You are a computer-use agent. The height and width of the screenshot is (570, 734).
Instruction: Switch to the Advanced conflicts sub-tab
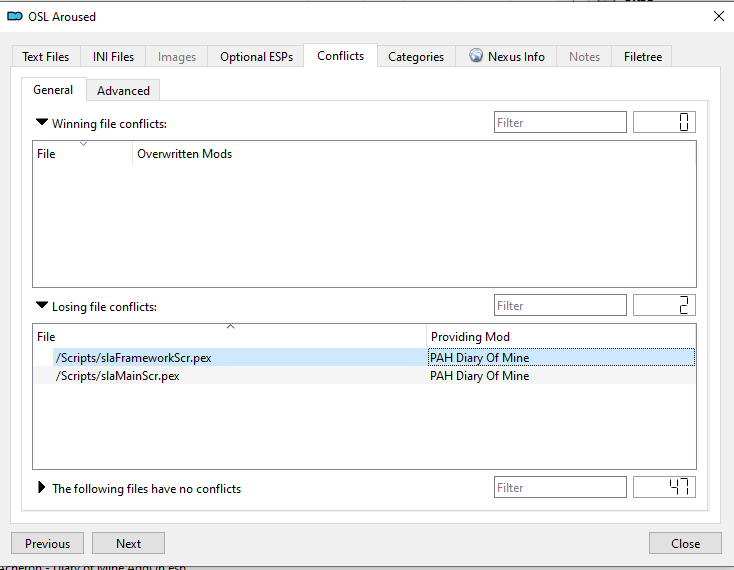point(123,91)
